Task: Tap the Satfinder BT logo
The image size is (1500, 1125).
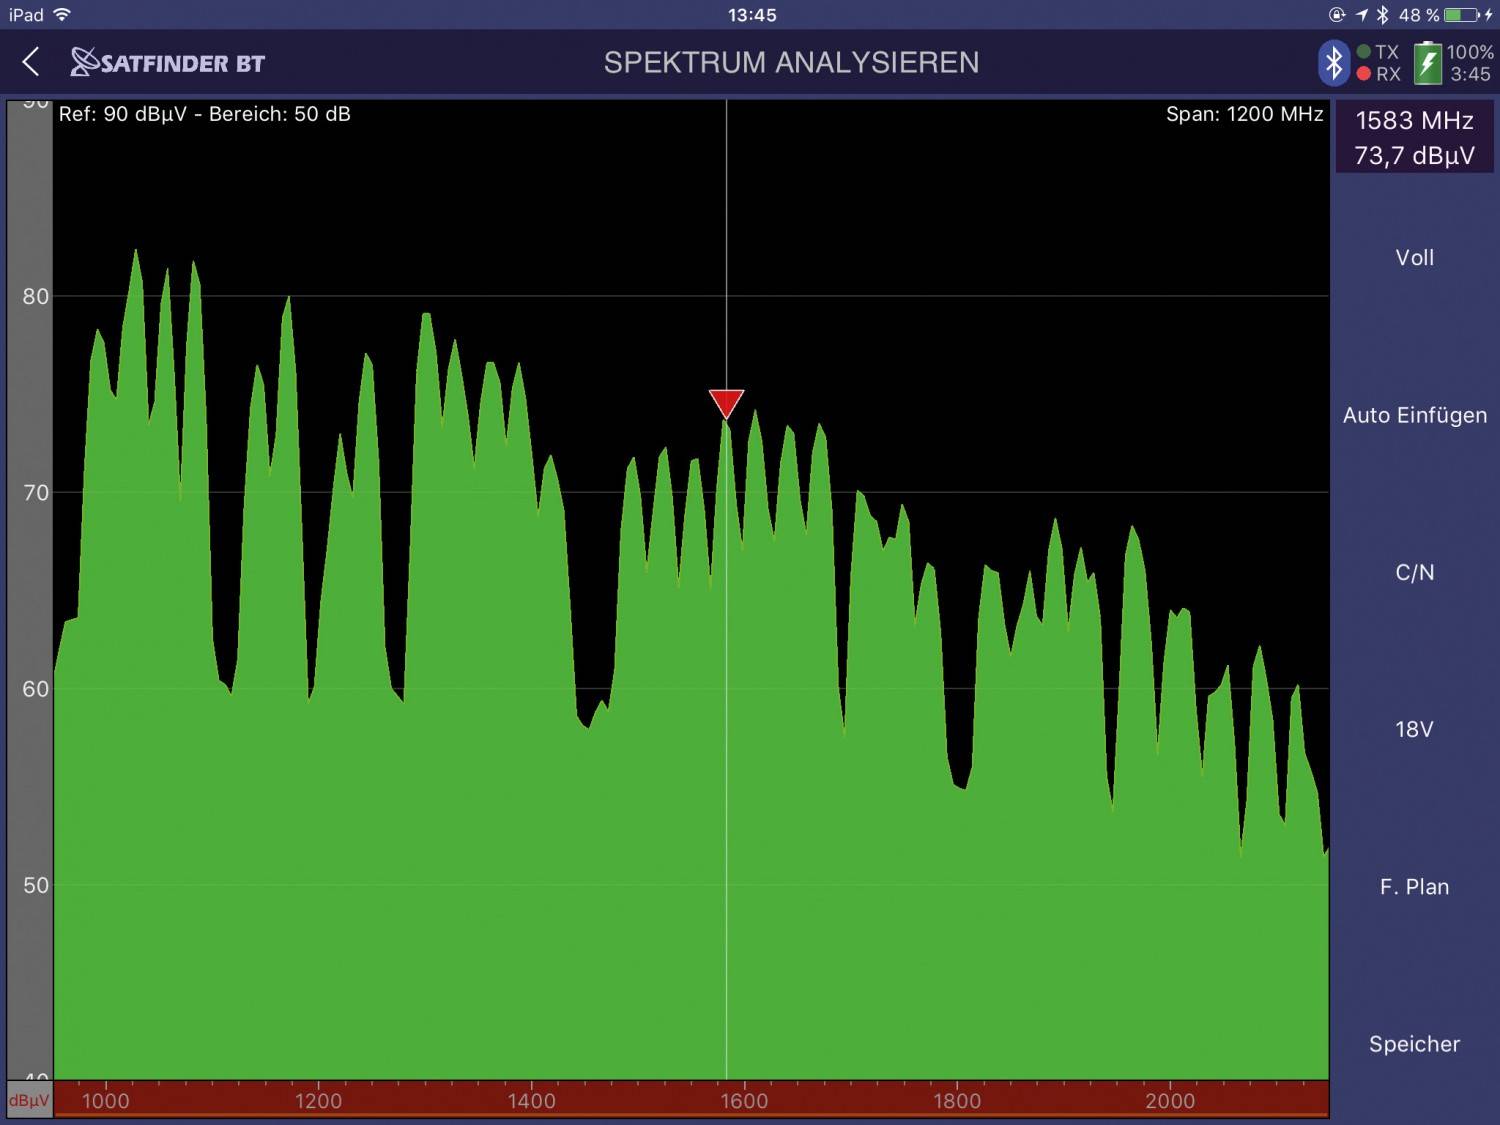Action: tap(167, 62)
